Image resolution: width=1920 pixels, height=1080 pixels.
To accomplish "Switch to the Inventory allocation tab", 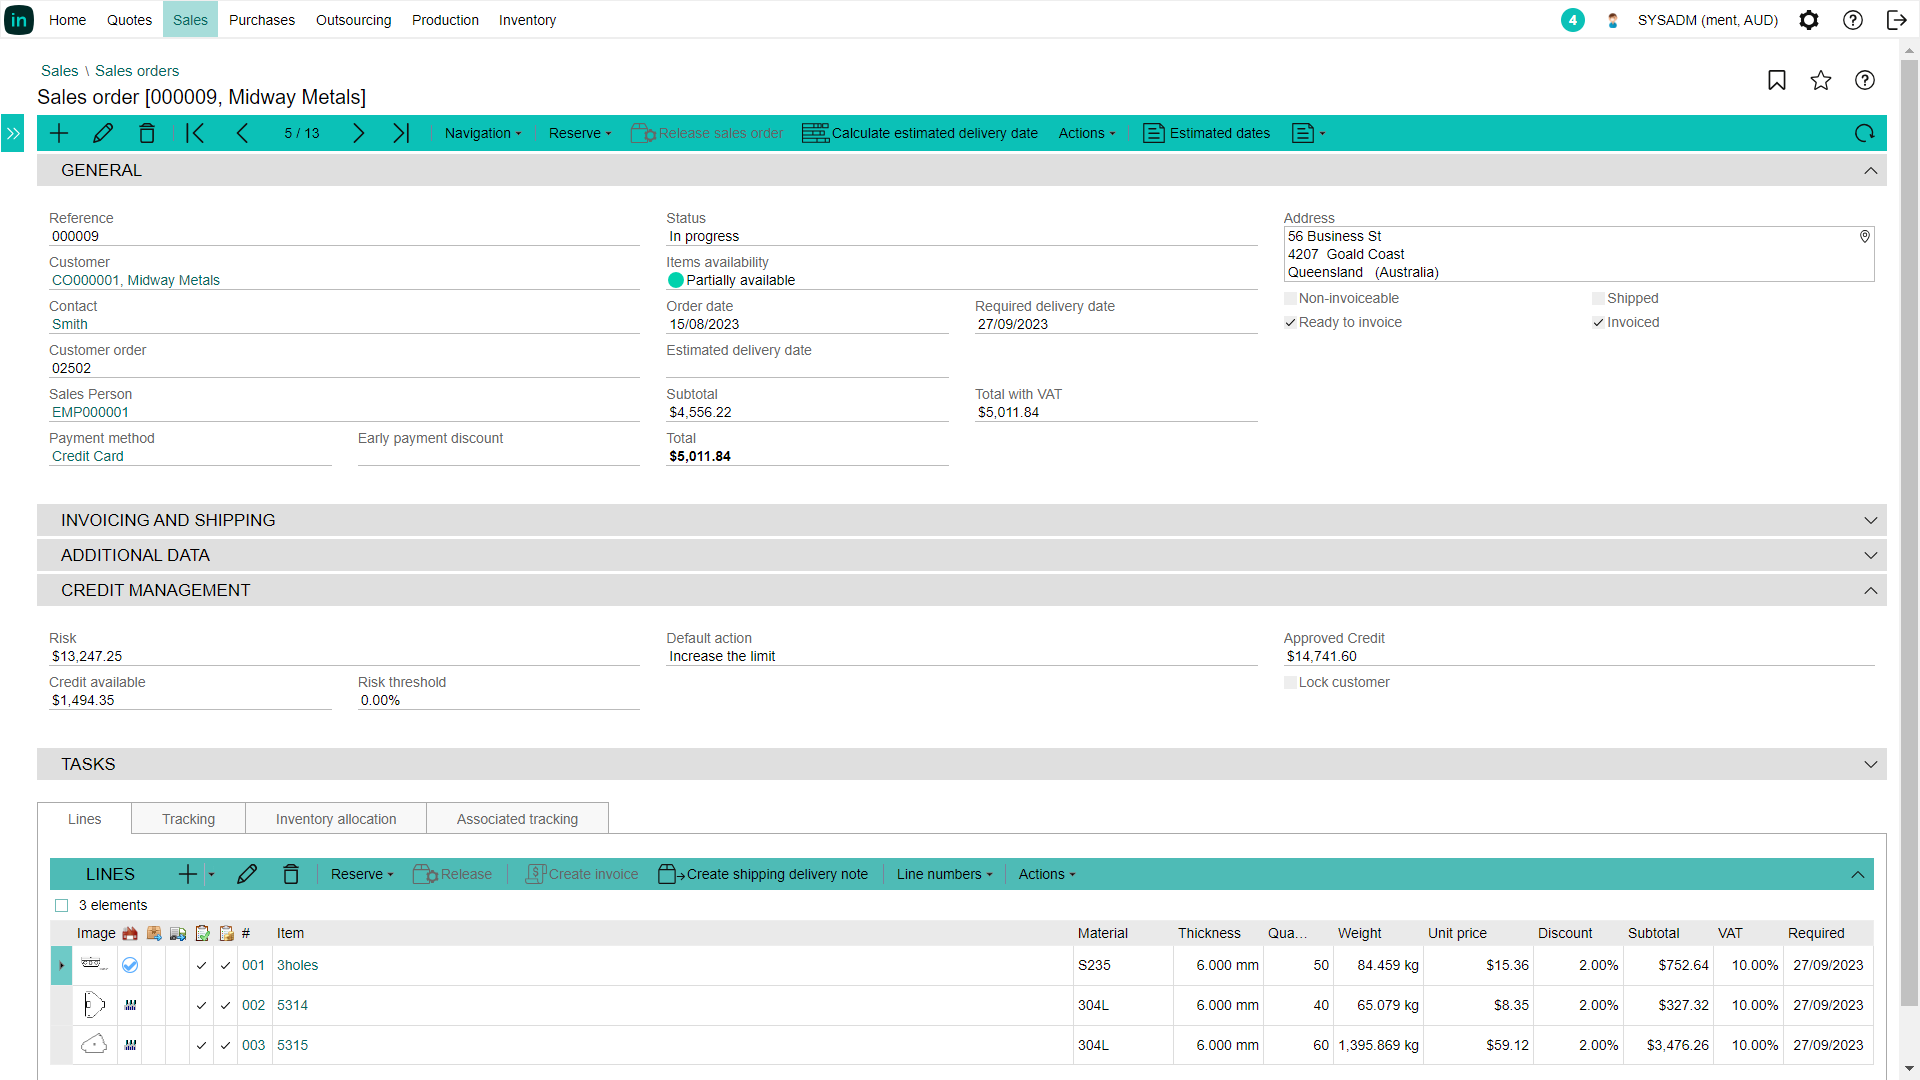I will pyautogui.click(x=336, y=819).
